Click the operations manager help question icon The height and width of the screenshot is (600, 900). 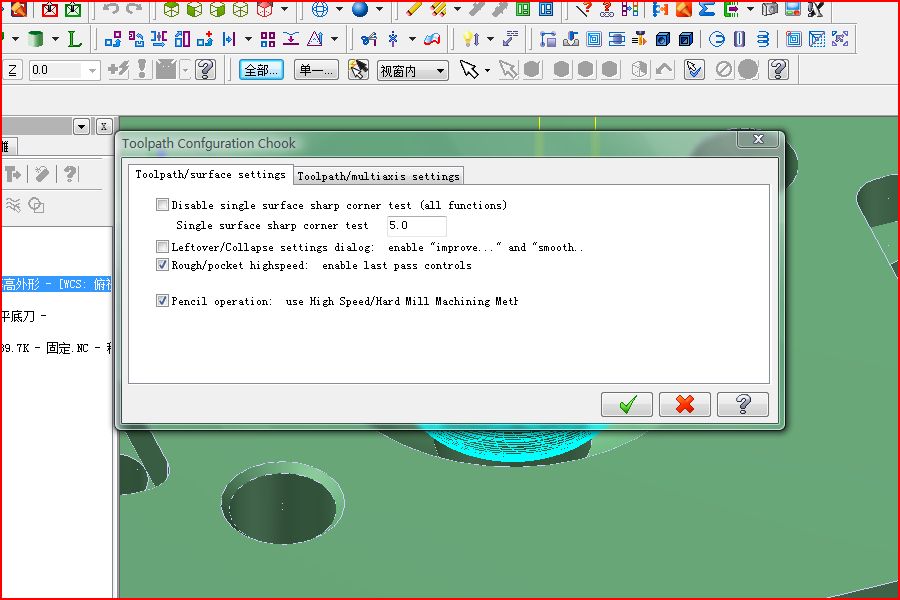click(69, 173)
